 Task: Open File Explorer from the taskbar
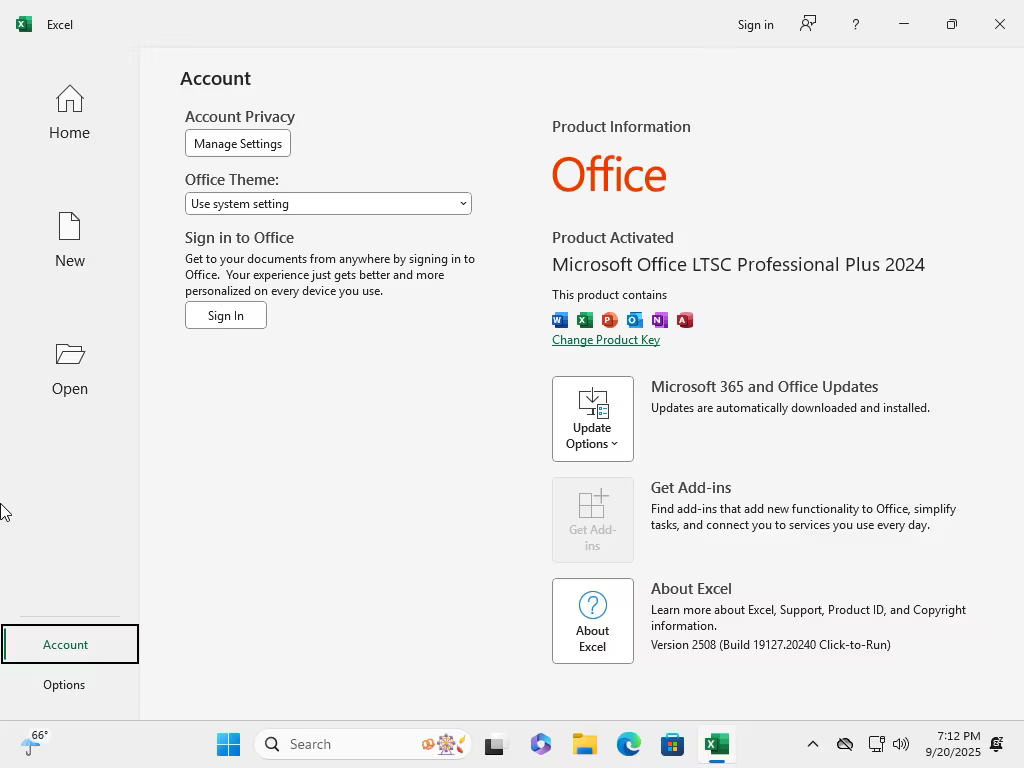point(584,744)
